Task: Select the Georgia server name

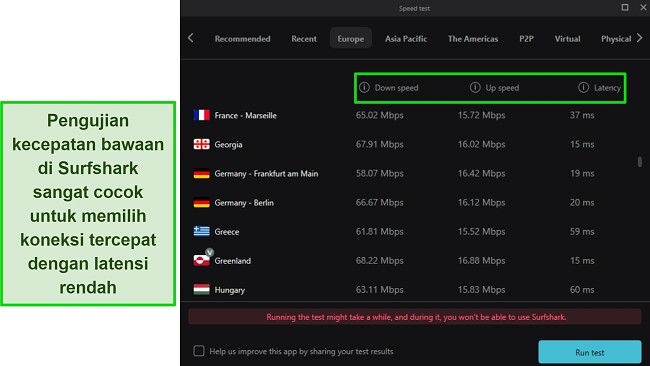Action: tap(228, 145)
